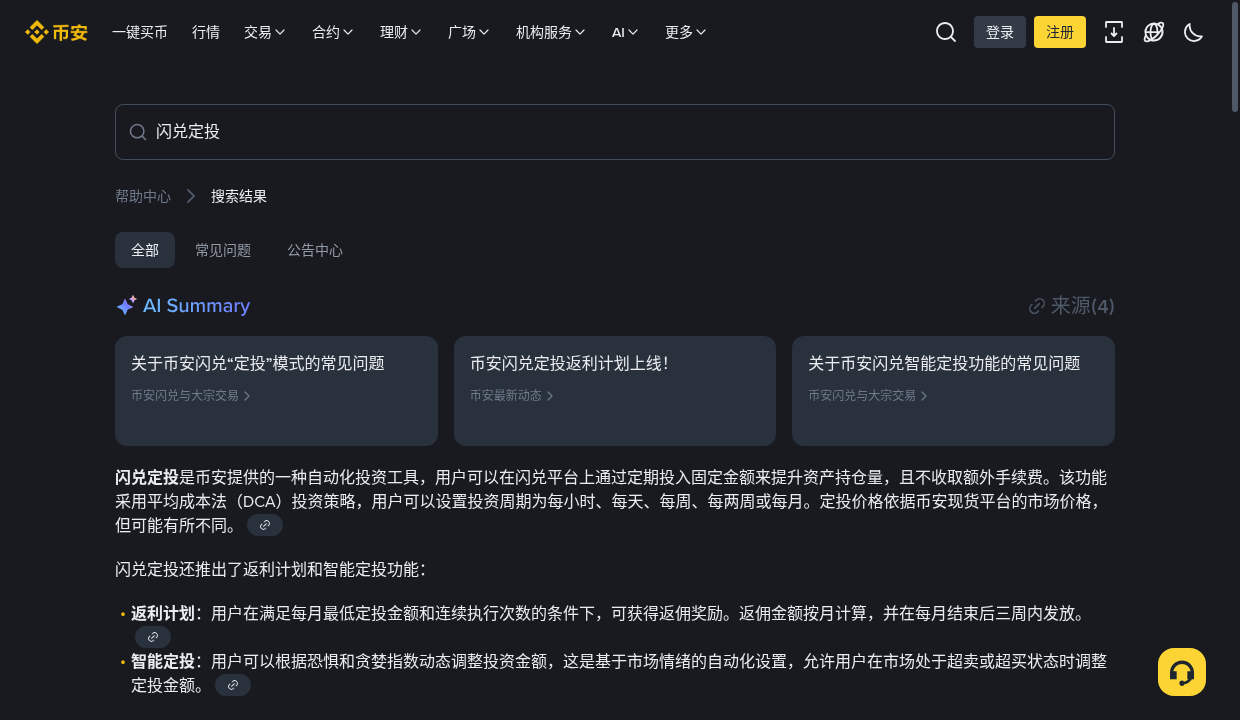Screen dimensions: 1240x720
Task: Click 币安闪兑与大宗交易 link in the first card
Action: tap(191, 395)
